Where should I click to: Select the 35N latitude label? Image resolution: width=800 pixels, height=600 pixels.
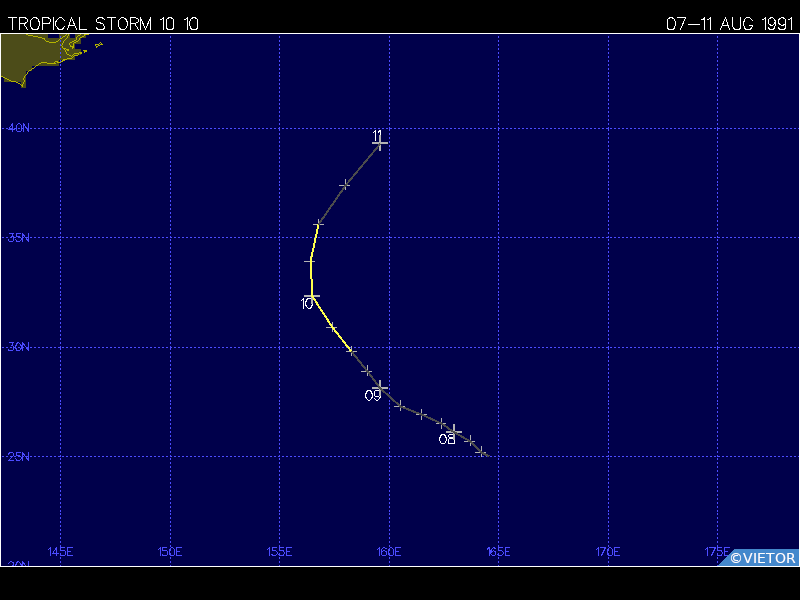click(19, 238)
